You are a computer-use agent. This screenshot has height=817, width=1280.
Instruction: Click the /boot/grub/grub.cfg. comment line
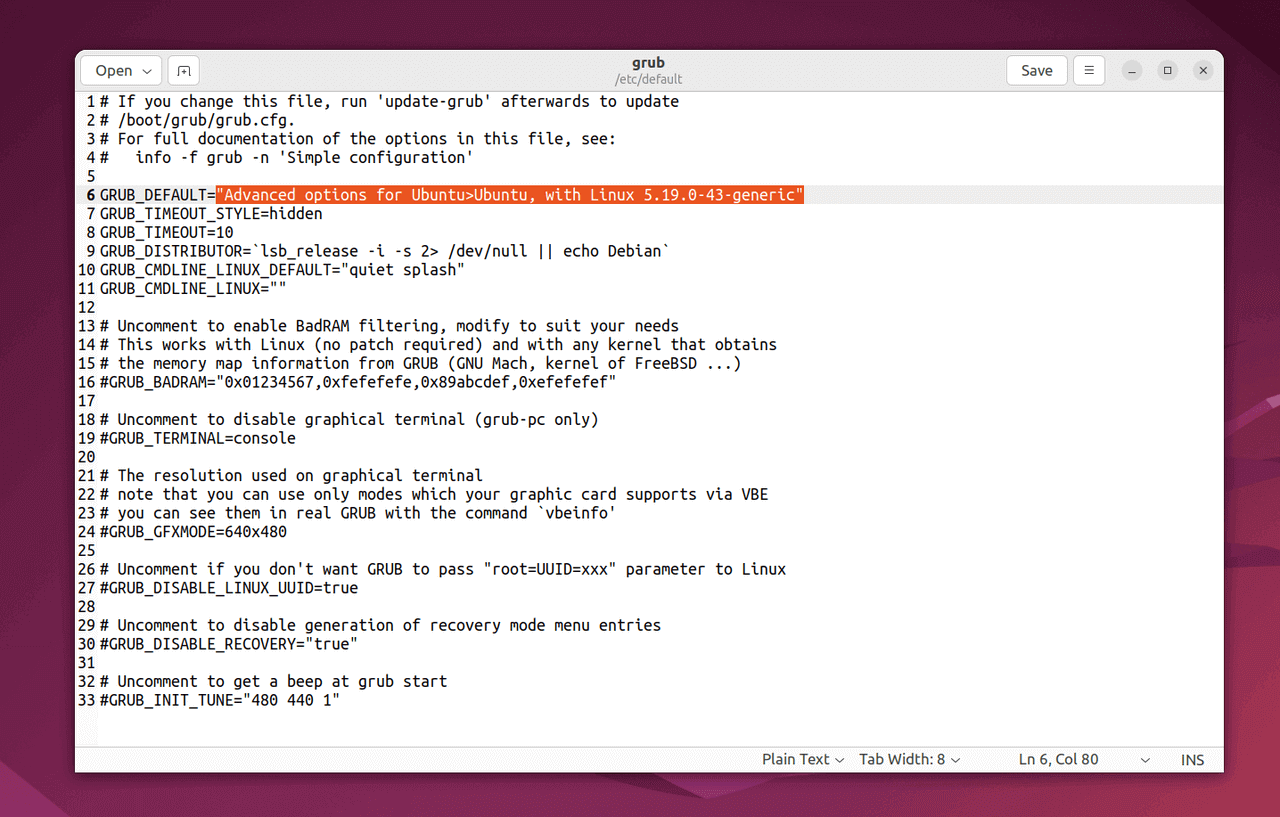tap(197, 120)
